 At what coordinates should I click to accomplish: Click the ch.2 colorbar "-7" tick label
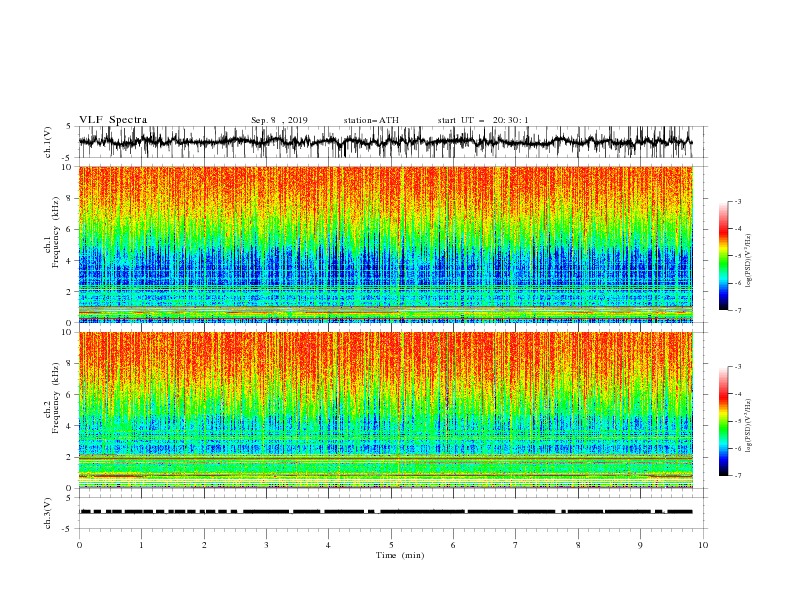[738, 475]
